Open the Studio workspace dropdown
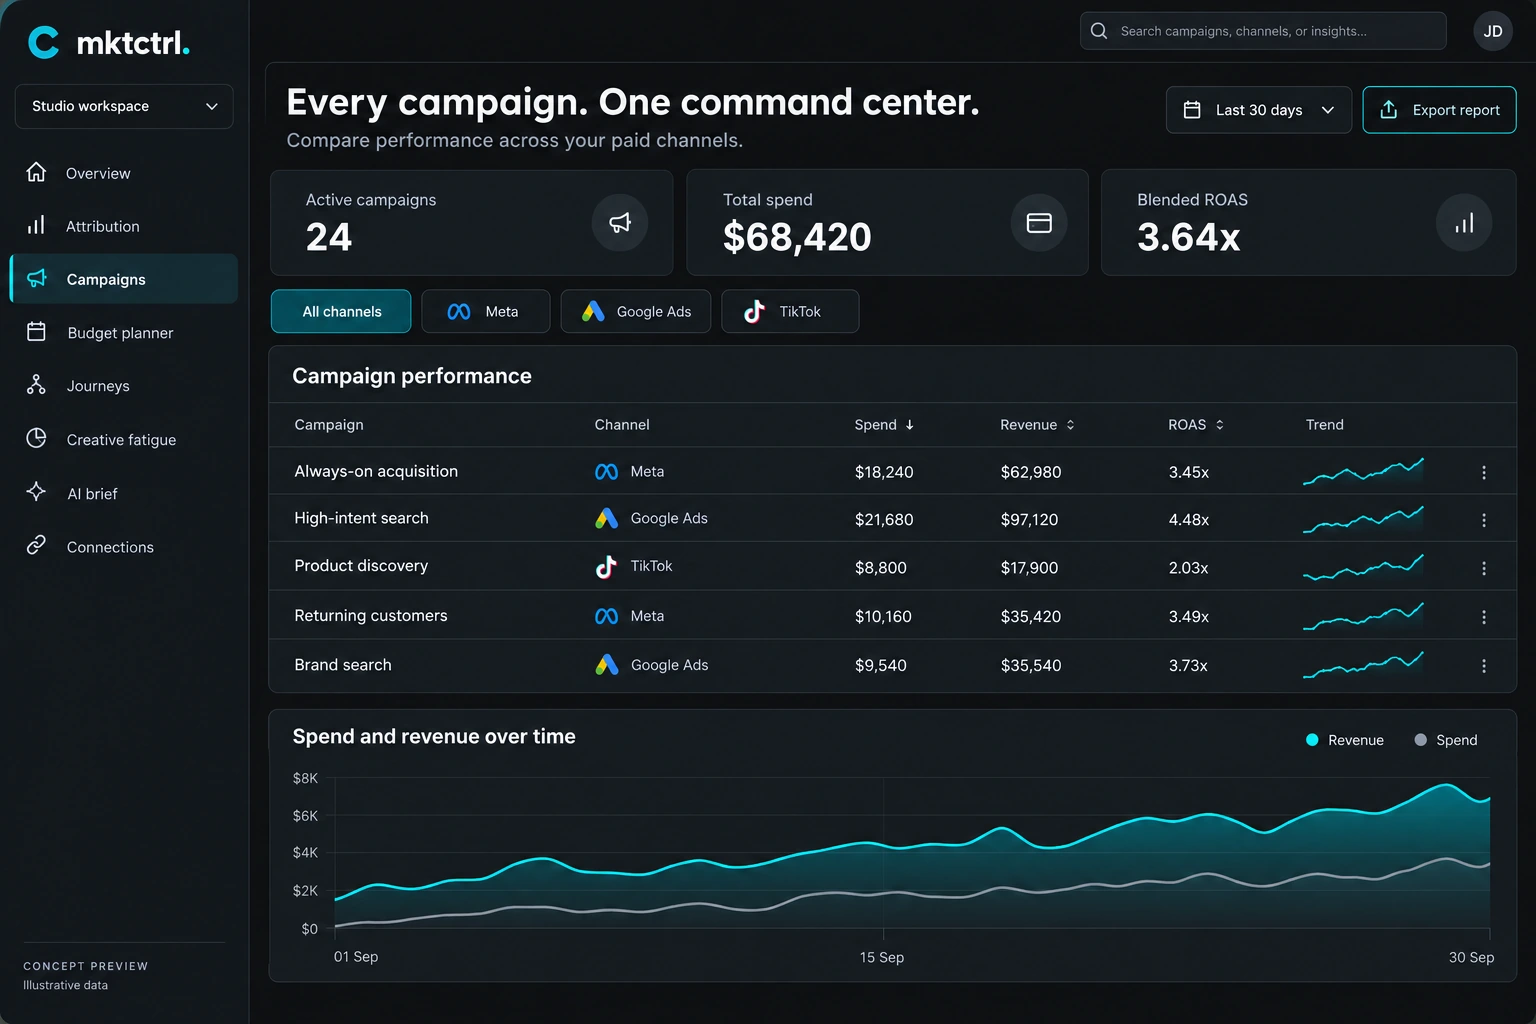 click(x=124, y=106)
